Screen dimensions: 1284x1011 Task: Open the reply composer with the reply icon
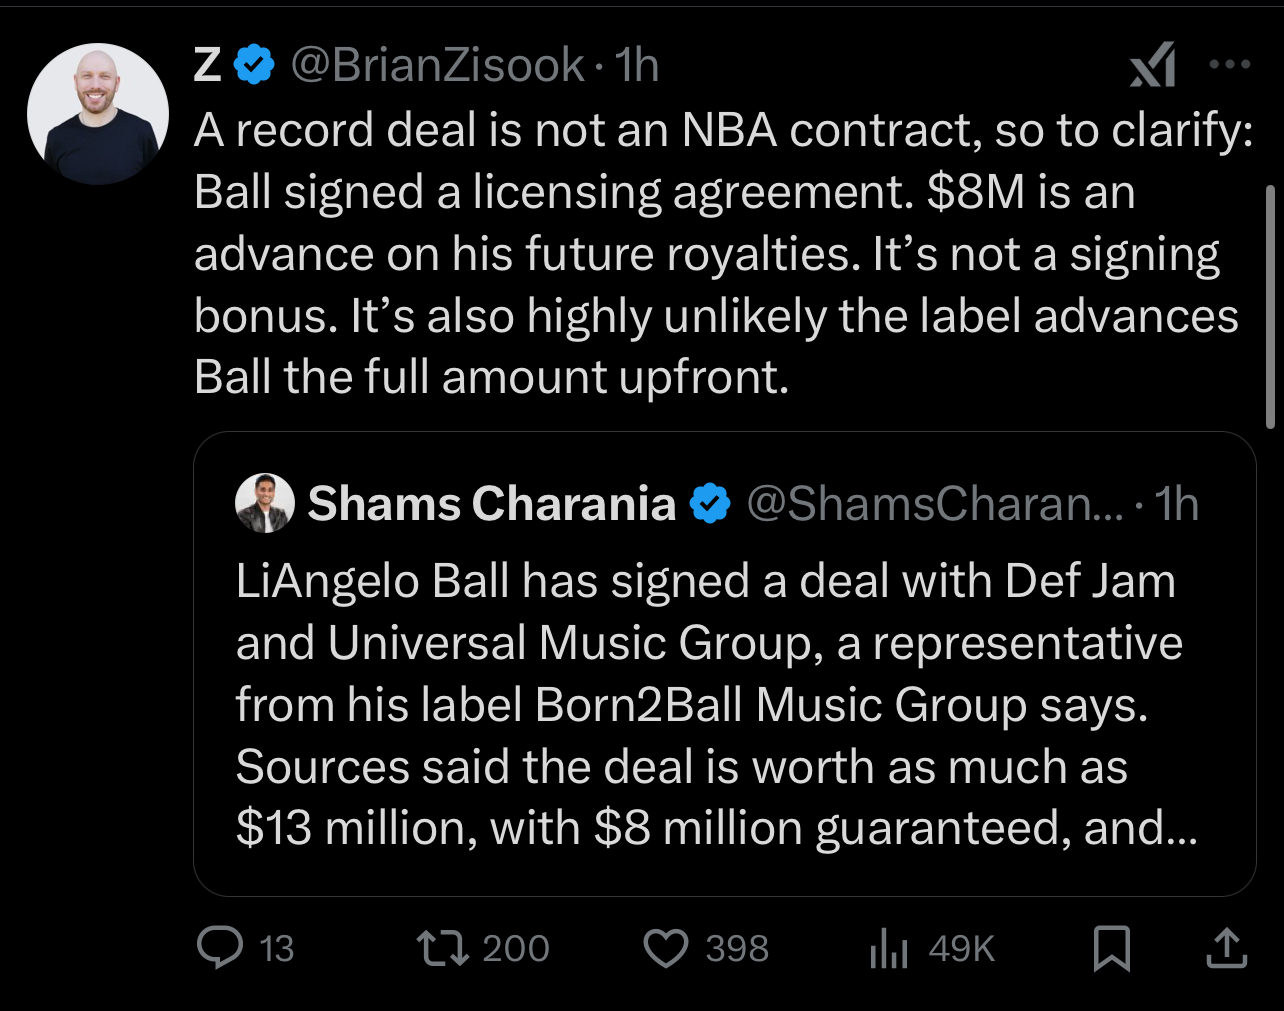pyautogui.click(x=222, y=949)
